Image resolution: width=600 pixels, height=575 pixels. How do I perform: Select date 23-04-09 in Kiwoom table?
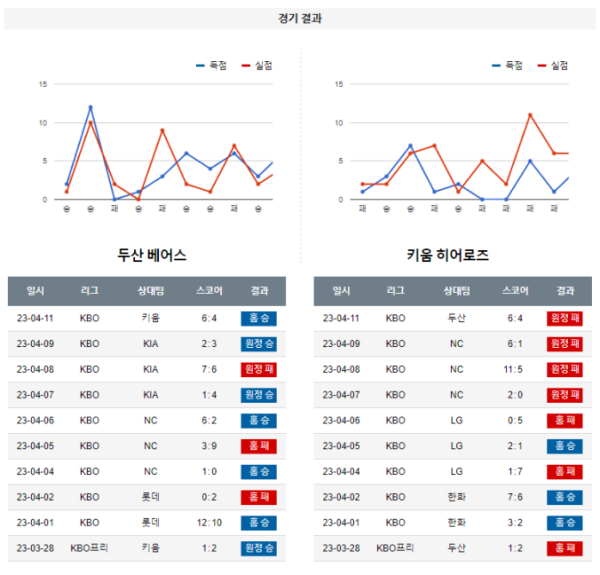(341, 344)
